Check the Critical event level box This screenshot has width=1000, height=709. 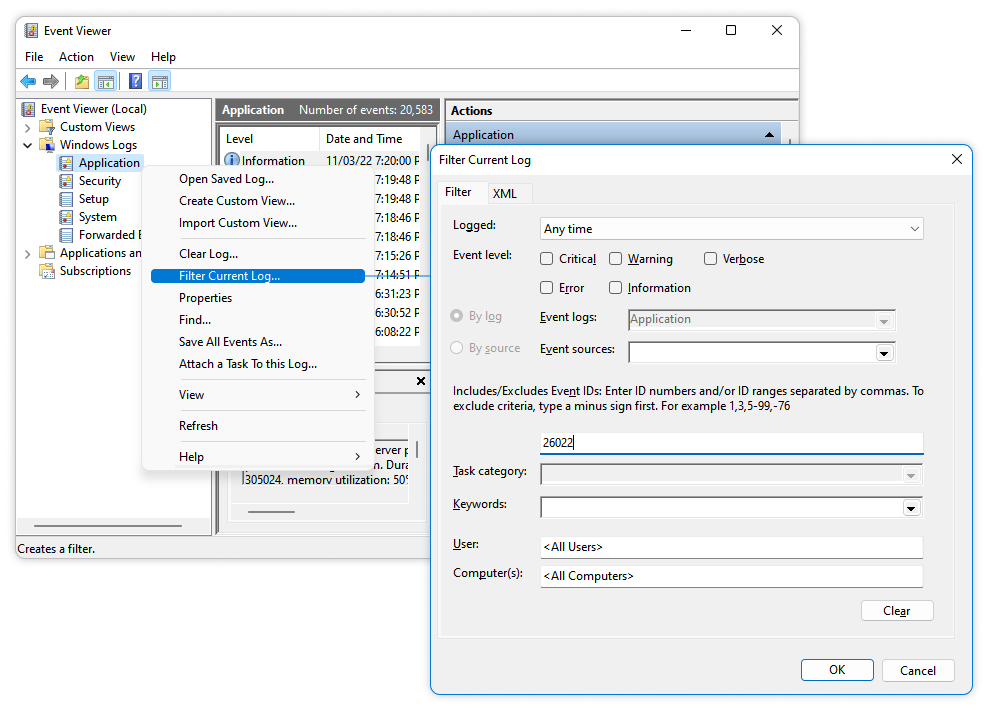point(547,259)
